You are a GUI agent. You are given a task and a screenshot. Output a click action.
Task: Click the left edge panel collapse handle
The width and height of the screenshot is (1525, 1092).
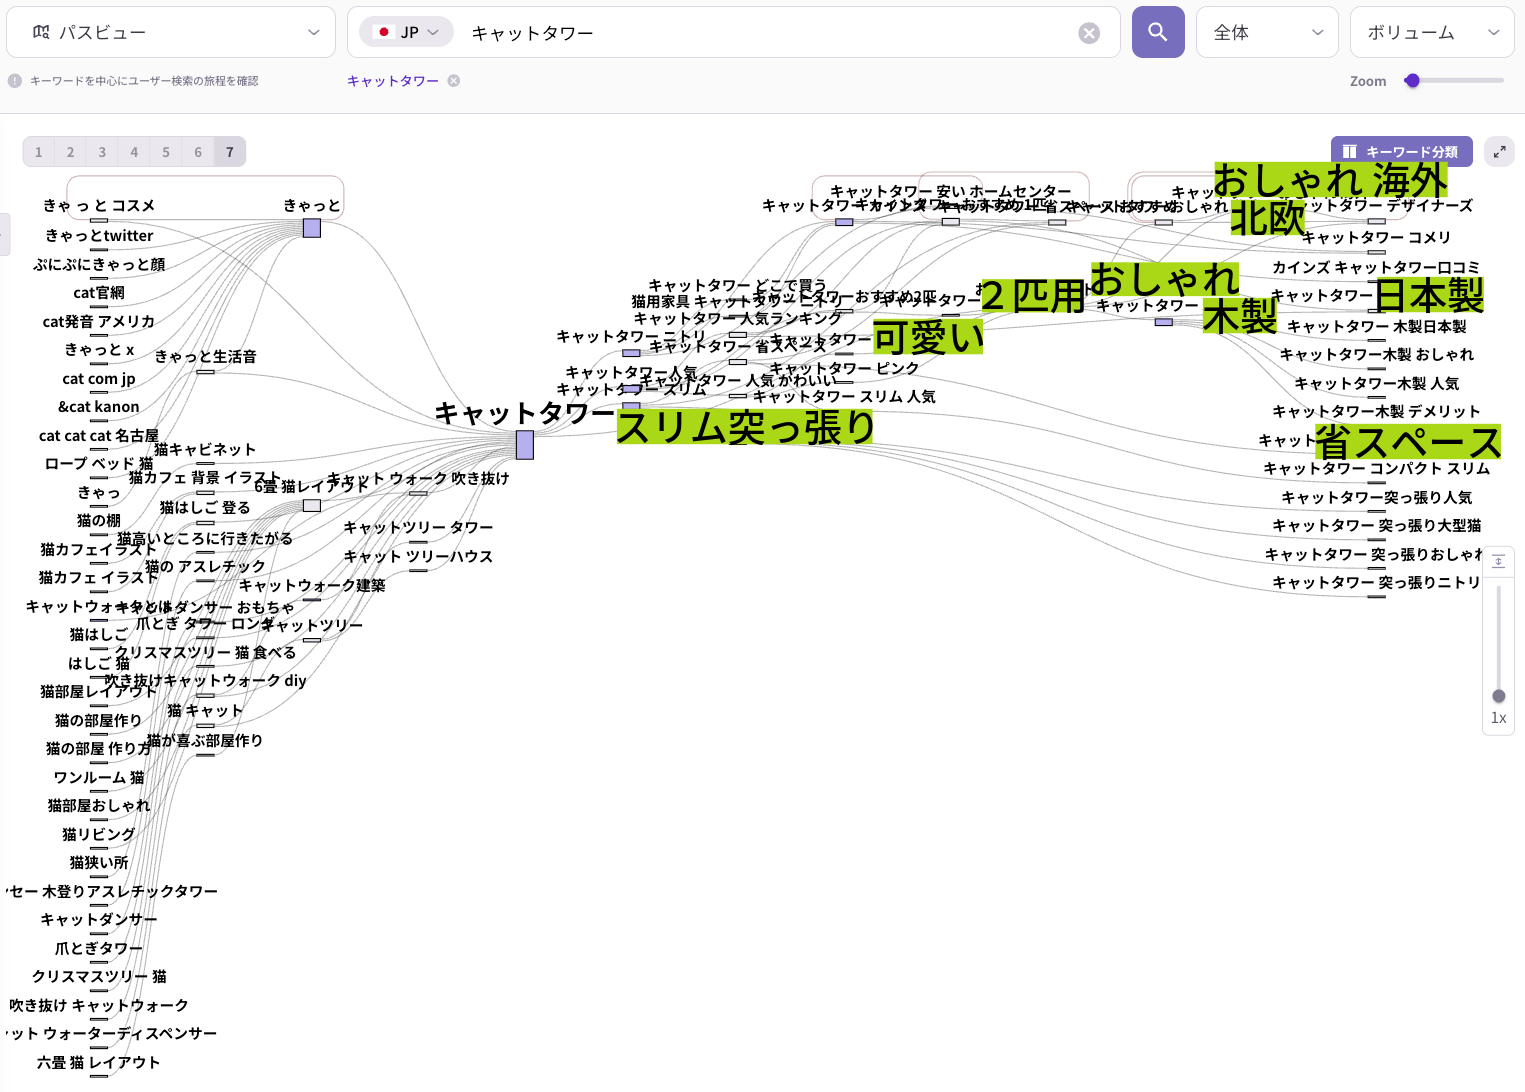pyautogui.click(x=4, y=234)
